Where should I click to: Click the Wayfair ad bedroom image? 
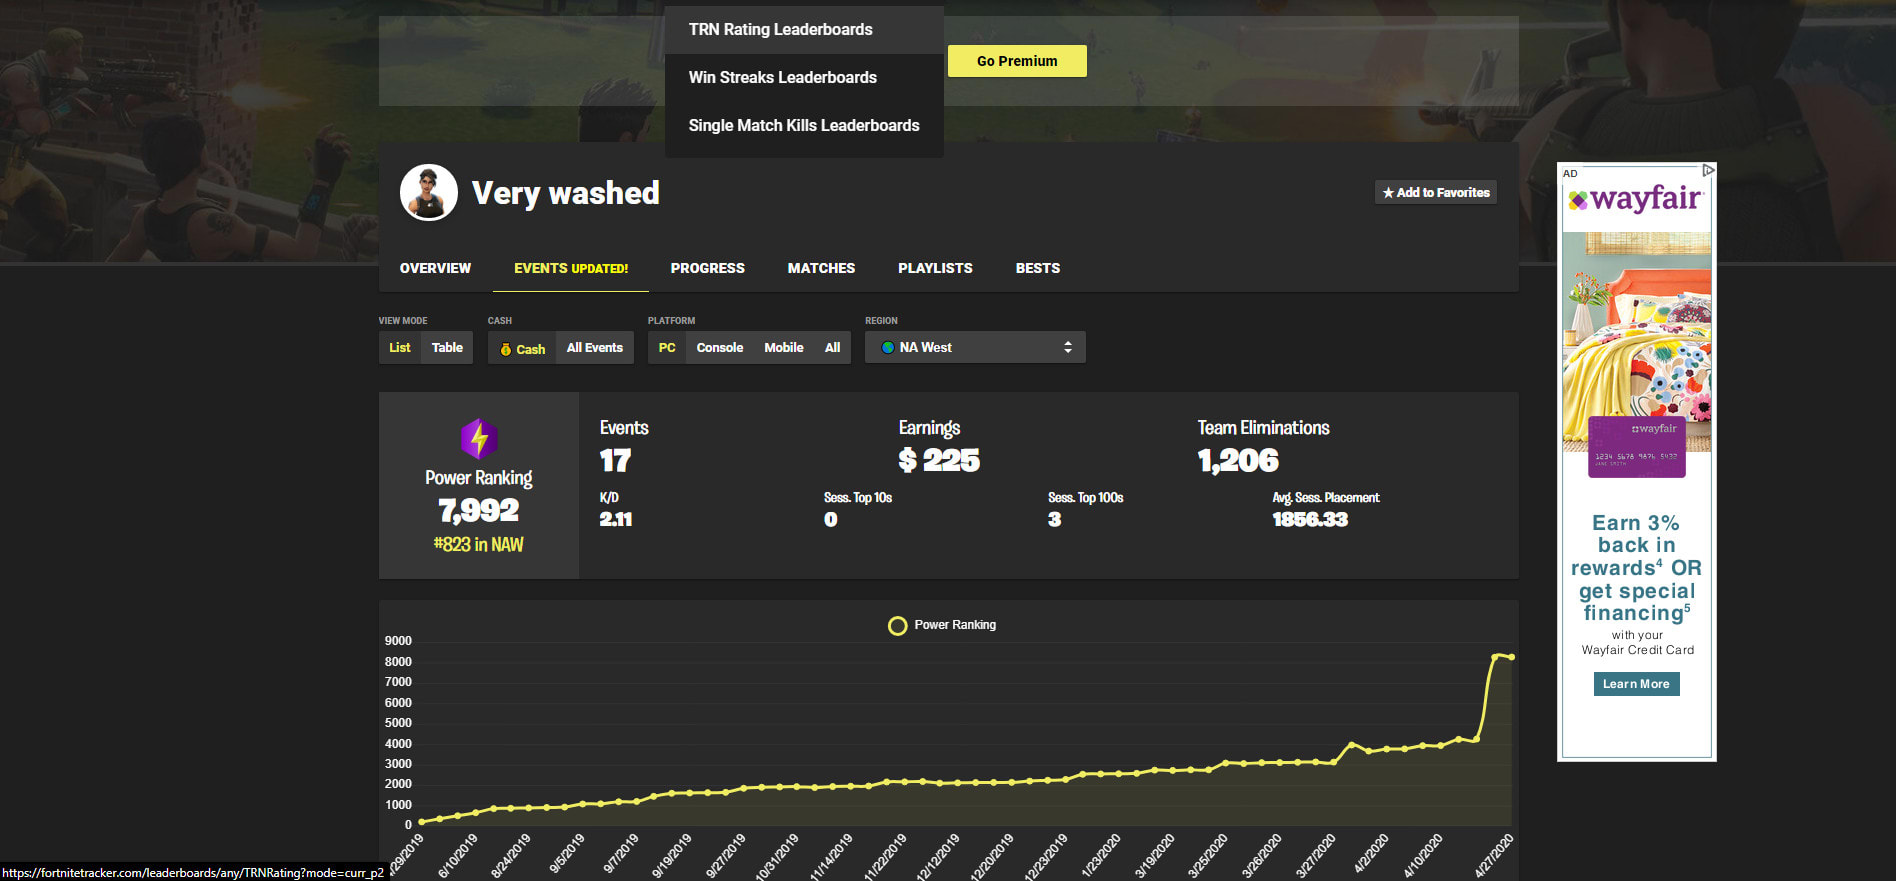pyautogui.click(x=1637, y=342)
